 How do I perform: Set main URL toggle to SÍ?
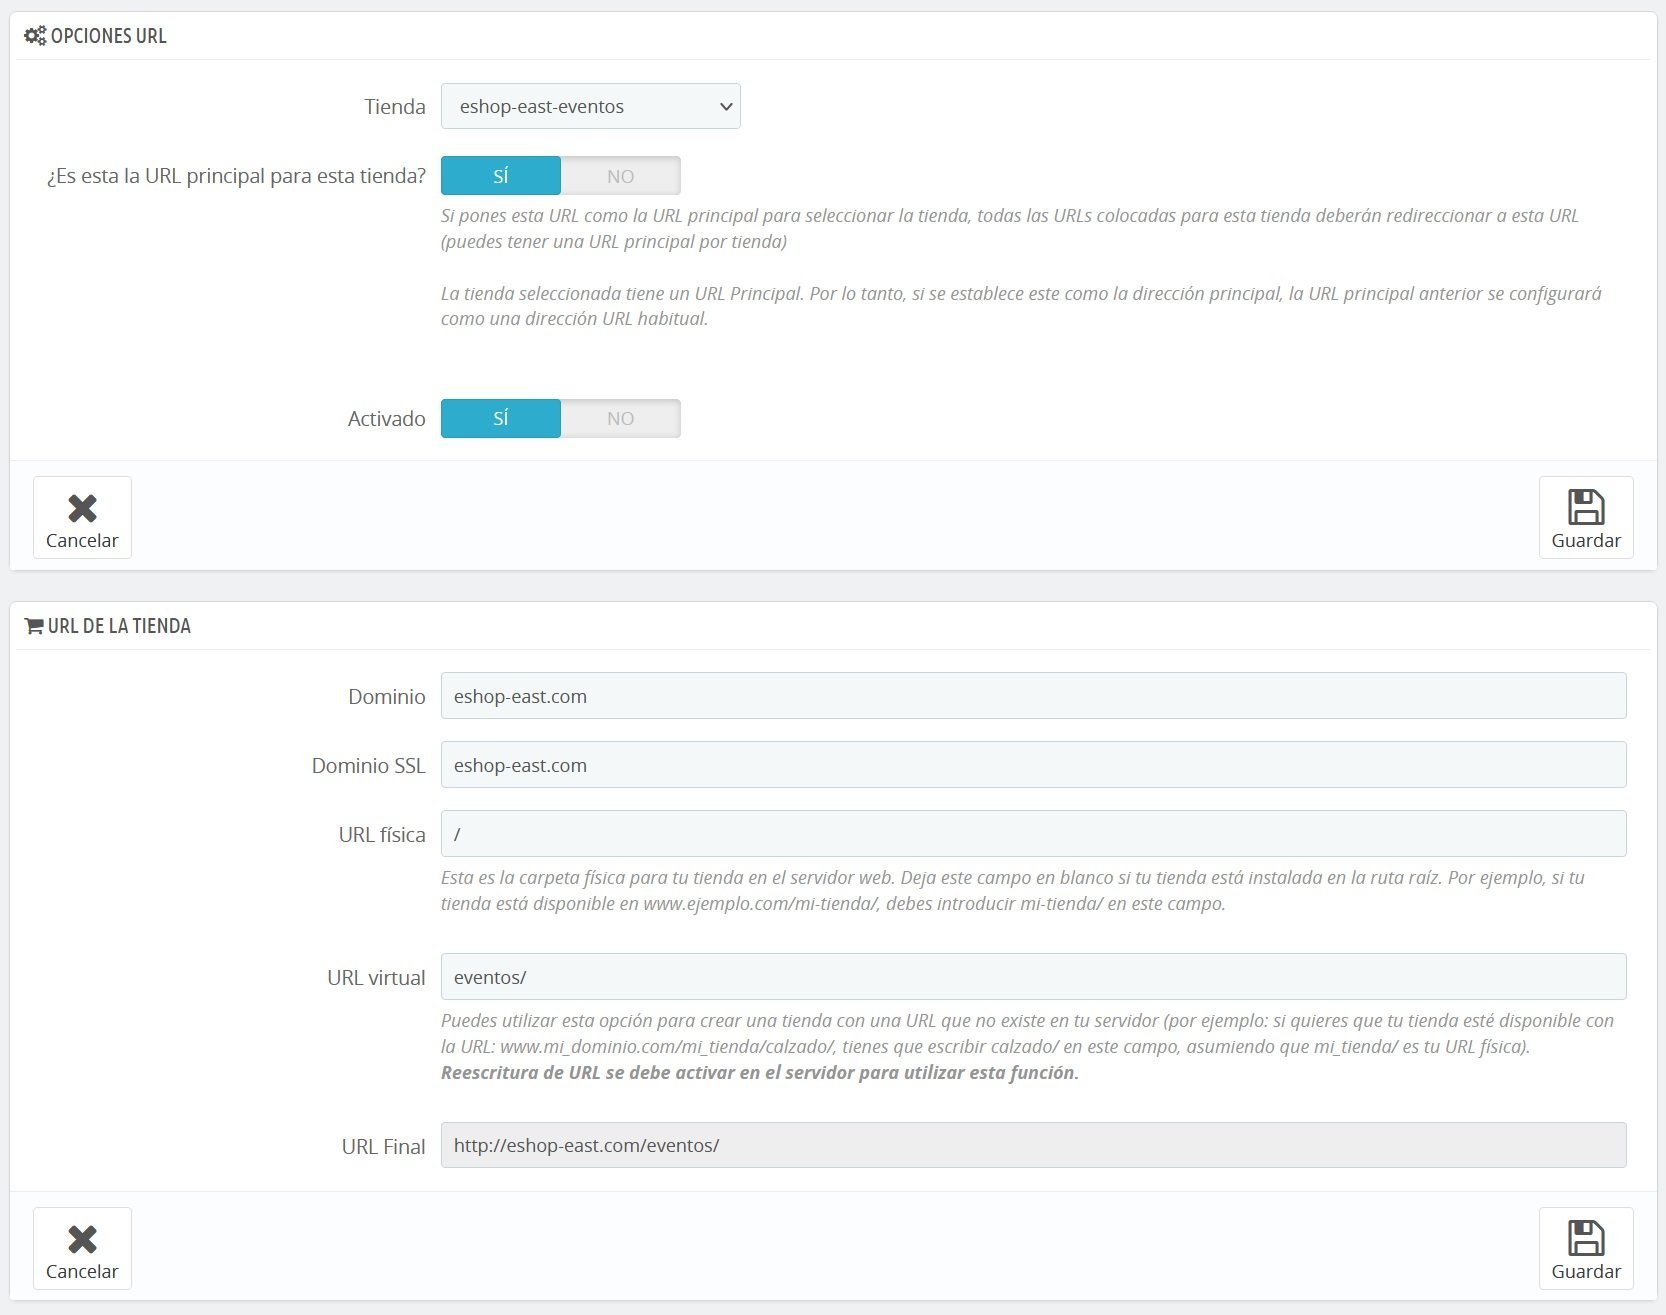[501, 176]
